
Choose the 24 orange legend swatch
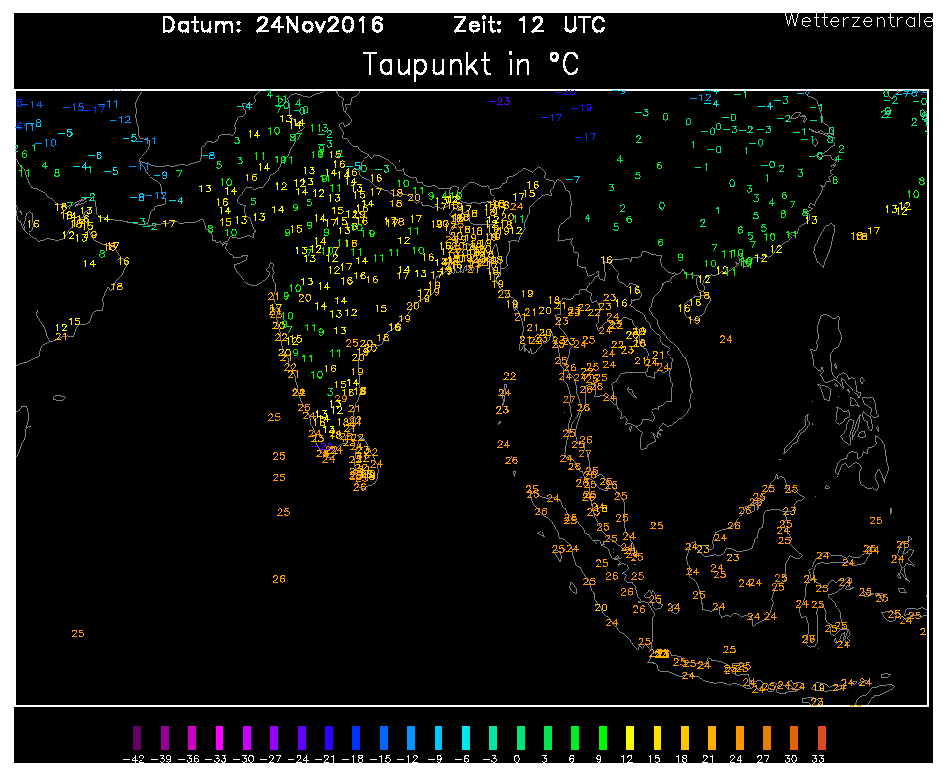coord(738,738)
